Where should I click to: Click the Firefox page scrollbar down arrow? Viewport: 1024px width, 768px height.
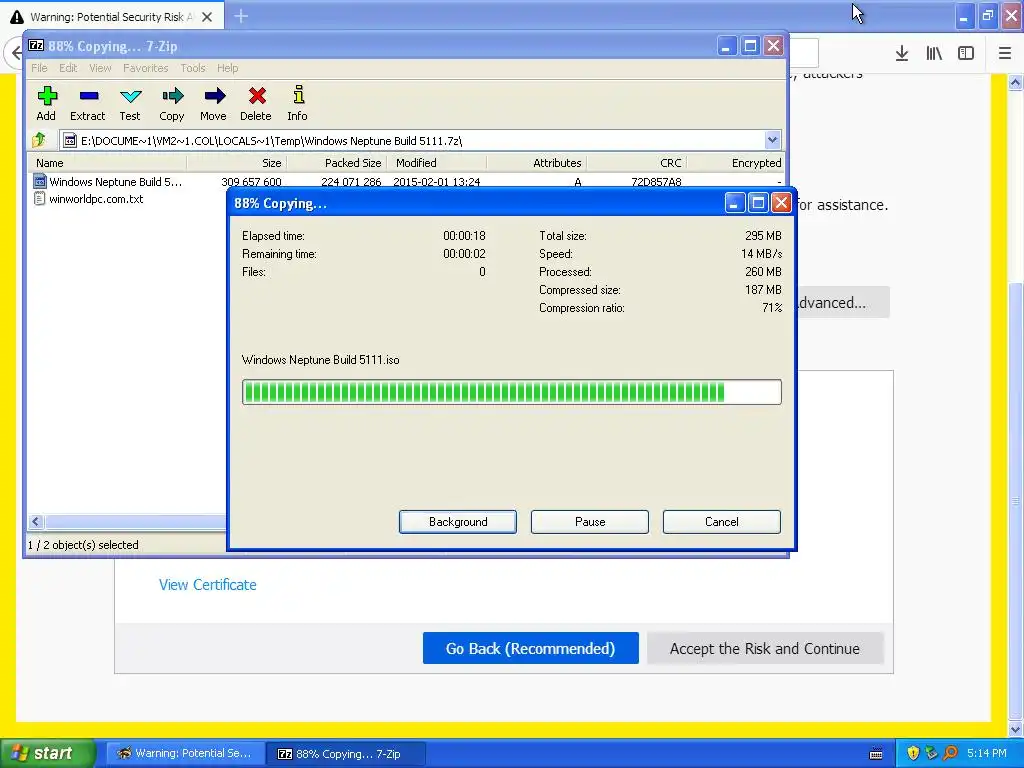click(x=1015, y=729)
